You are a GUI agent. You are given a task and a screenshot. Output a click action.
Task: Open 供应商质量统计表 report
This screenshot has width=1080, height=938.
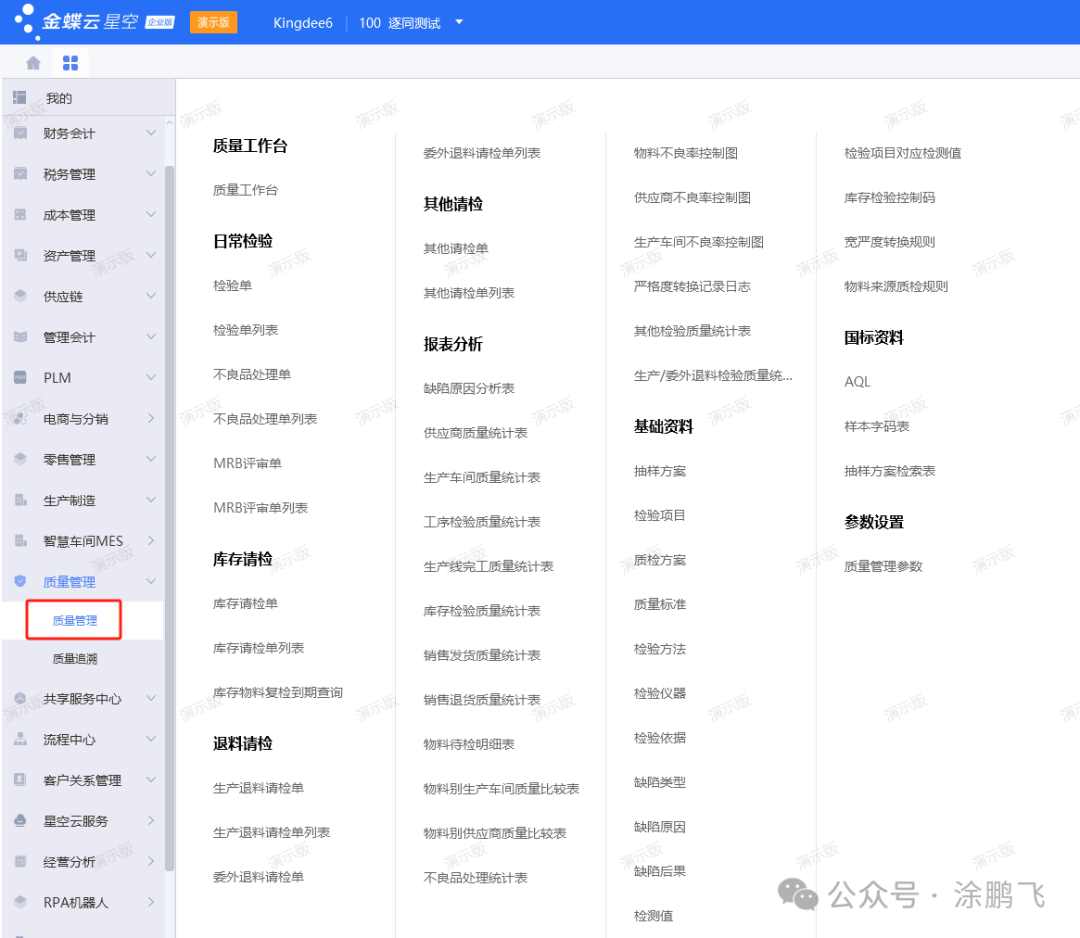475,433
